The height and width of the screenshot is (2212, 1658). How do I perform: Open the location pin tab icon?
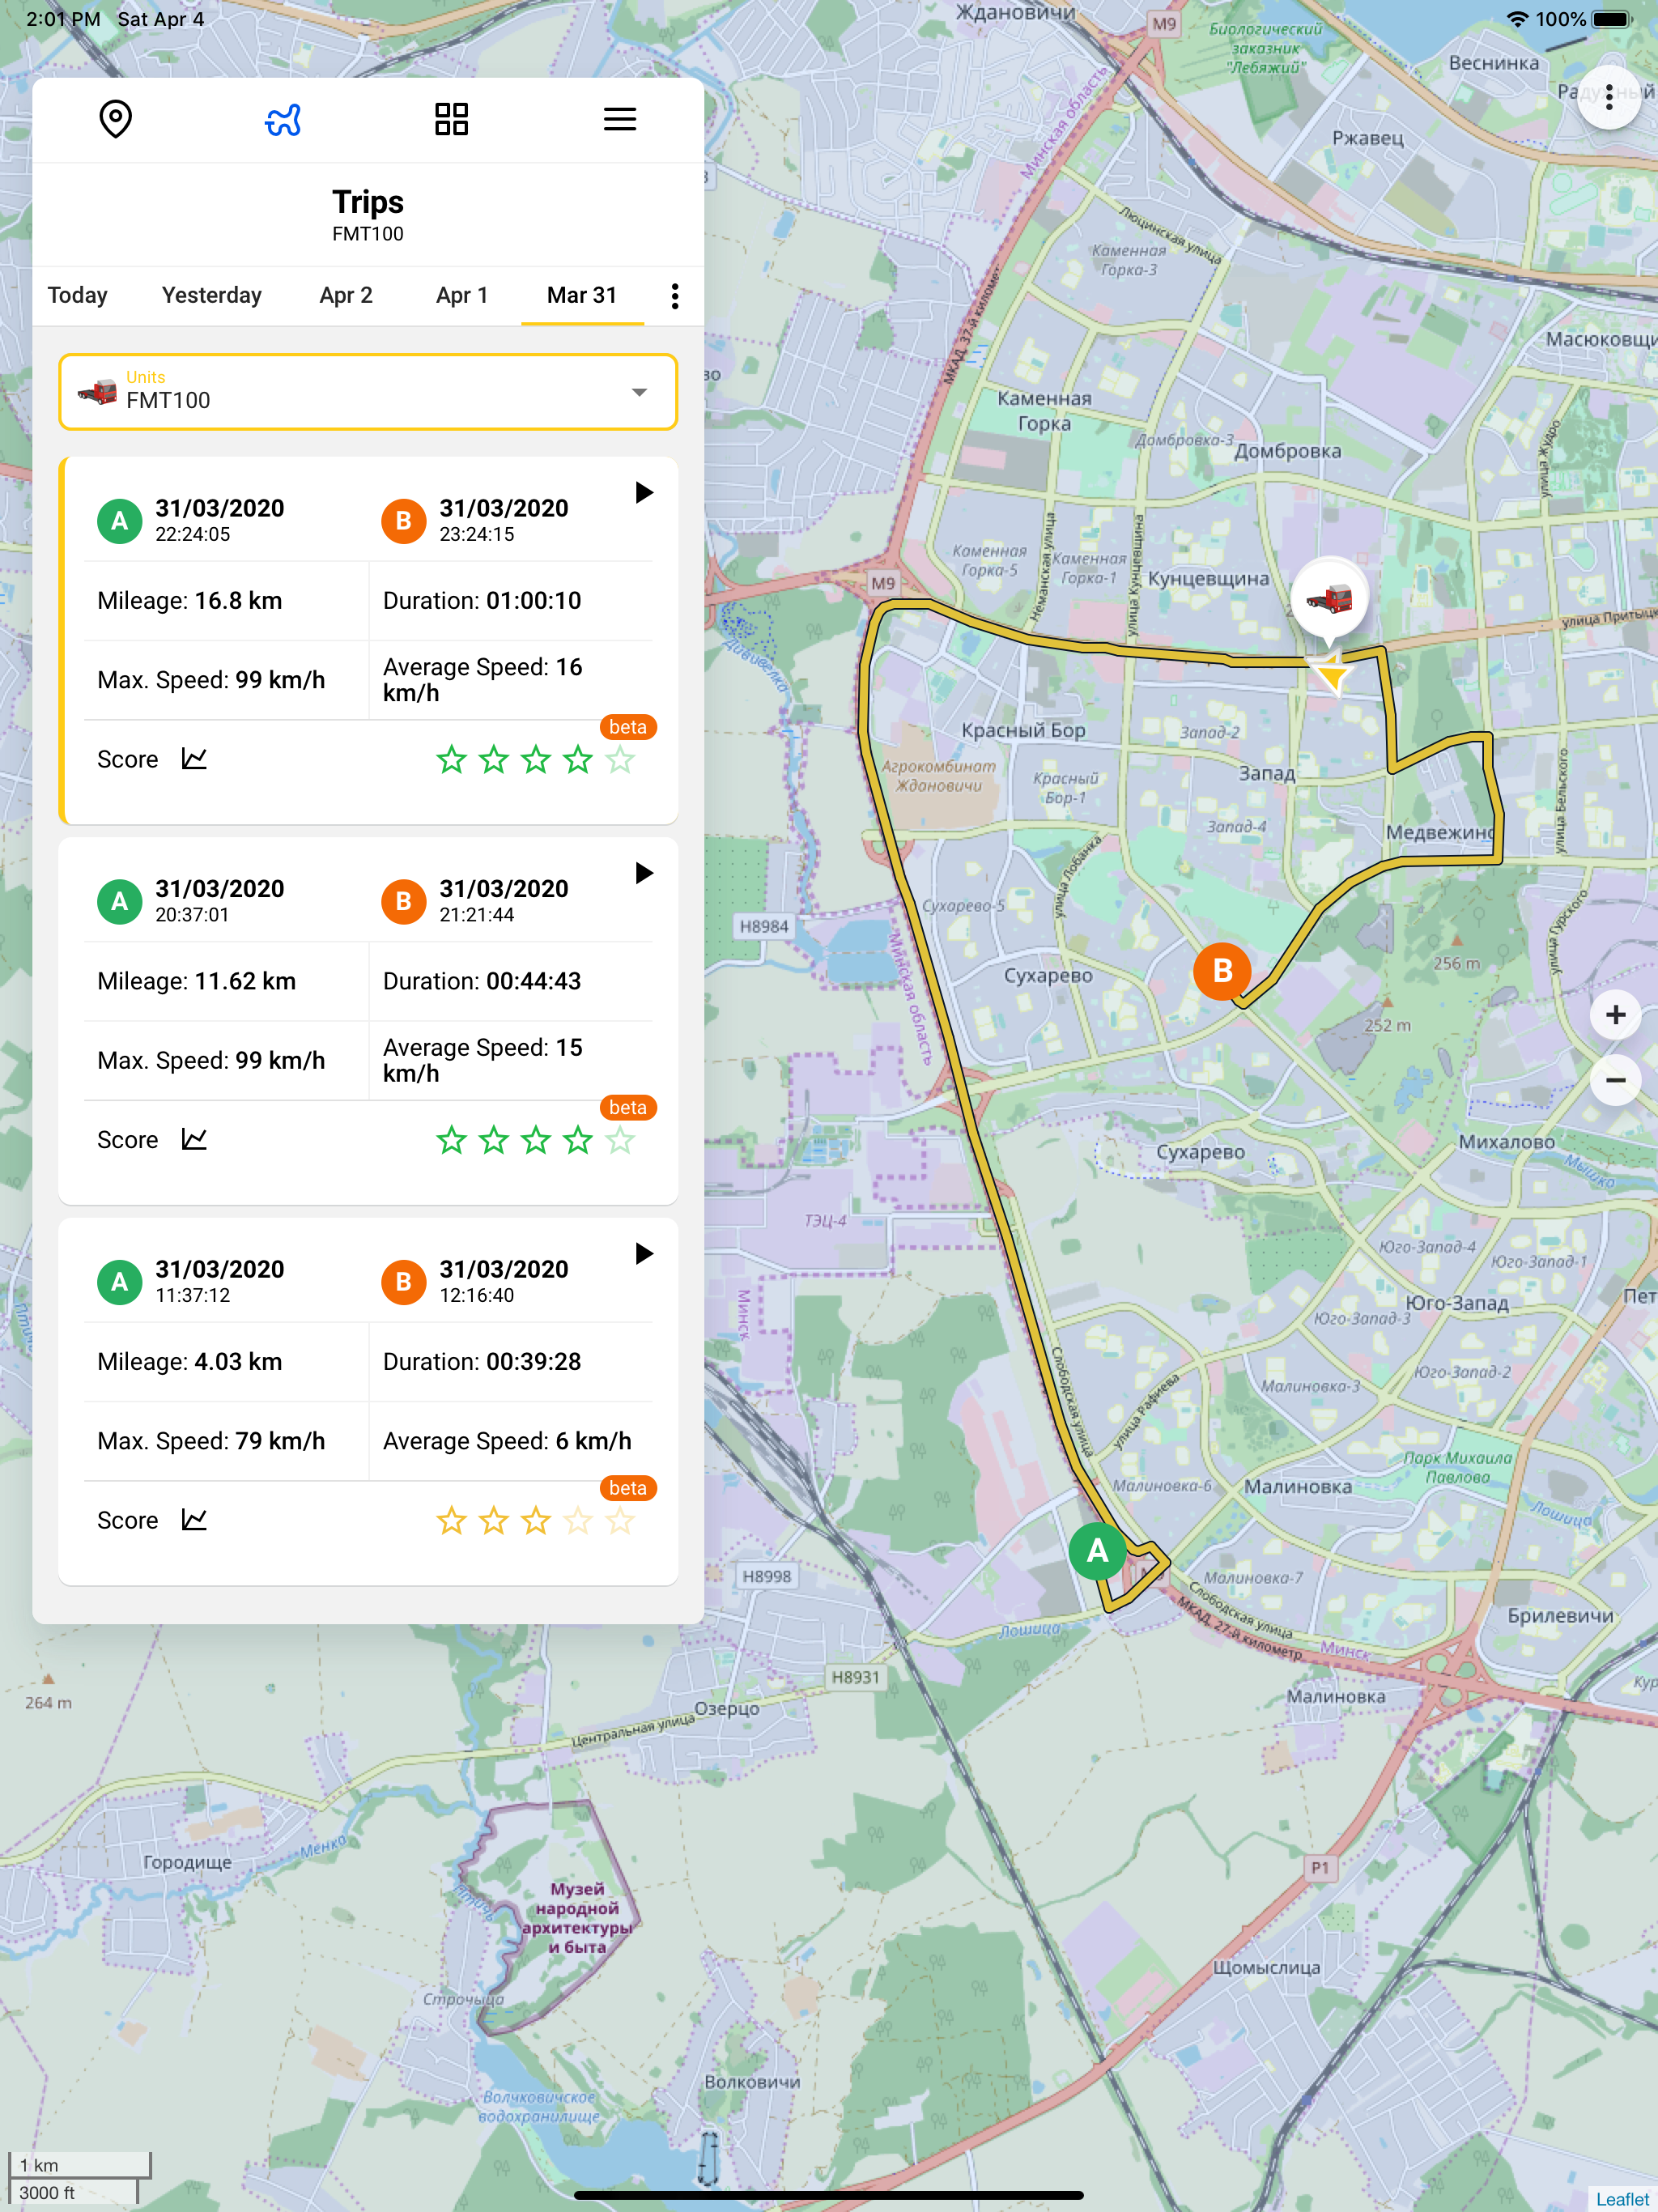(116, 119)
